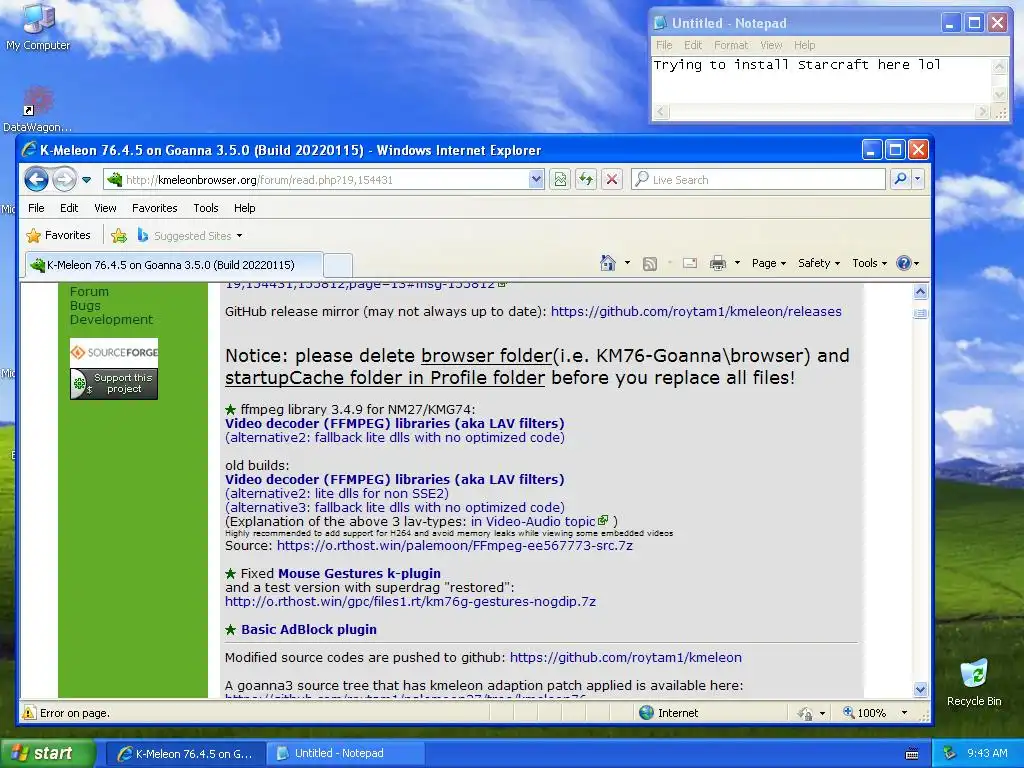Click the Compatibility View icon
Image resolution: width=1024 pixels, height=768 pixels.
[560, 179]
